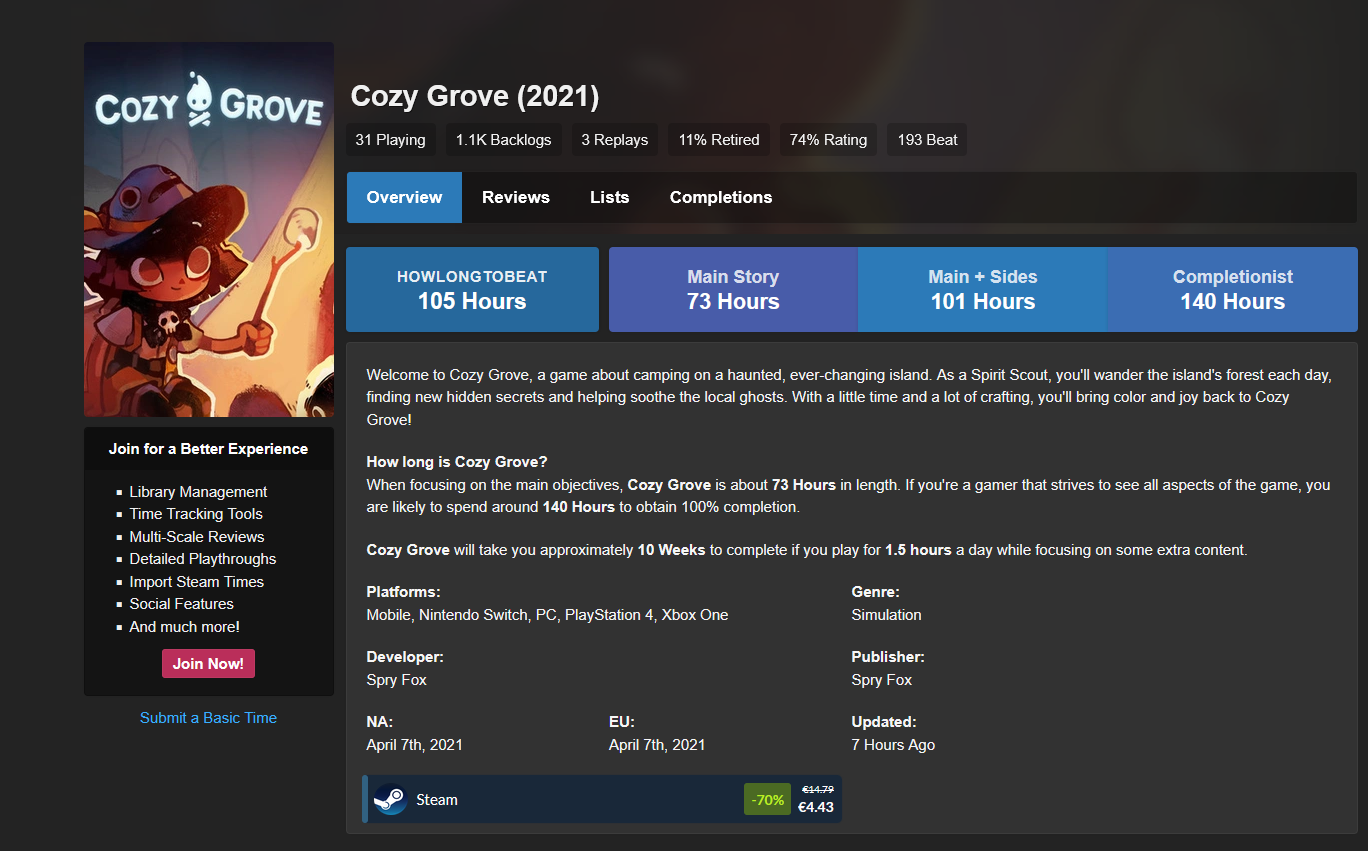Click the Spry Fox publisher name
Image resolution: width=1368 pixels, height=851 pixels.
coord(882,680)
